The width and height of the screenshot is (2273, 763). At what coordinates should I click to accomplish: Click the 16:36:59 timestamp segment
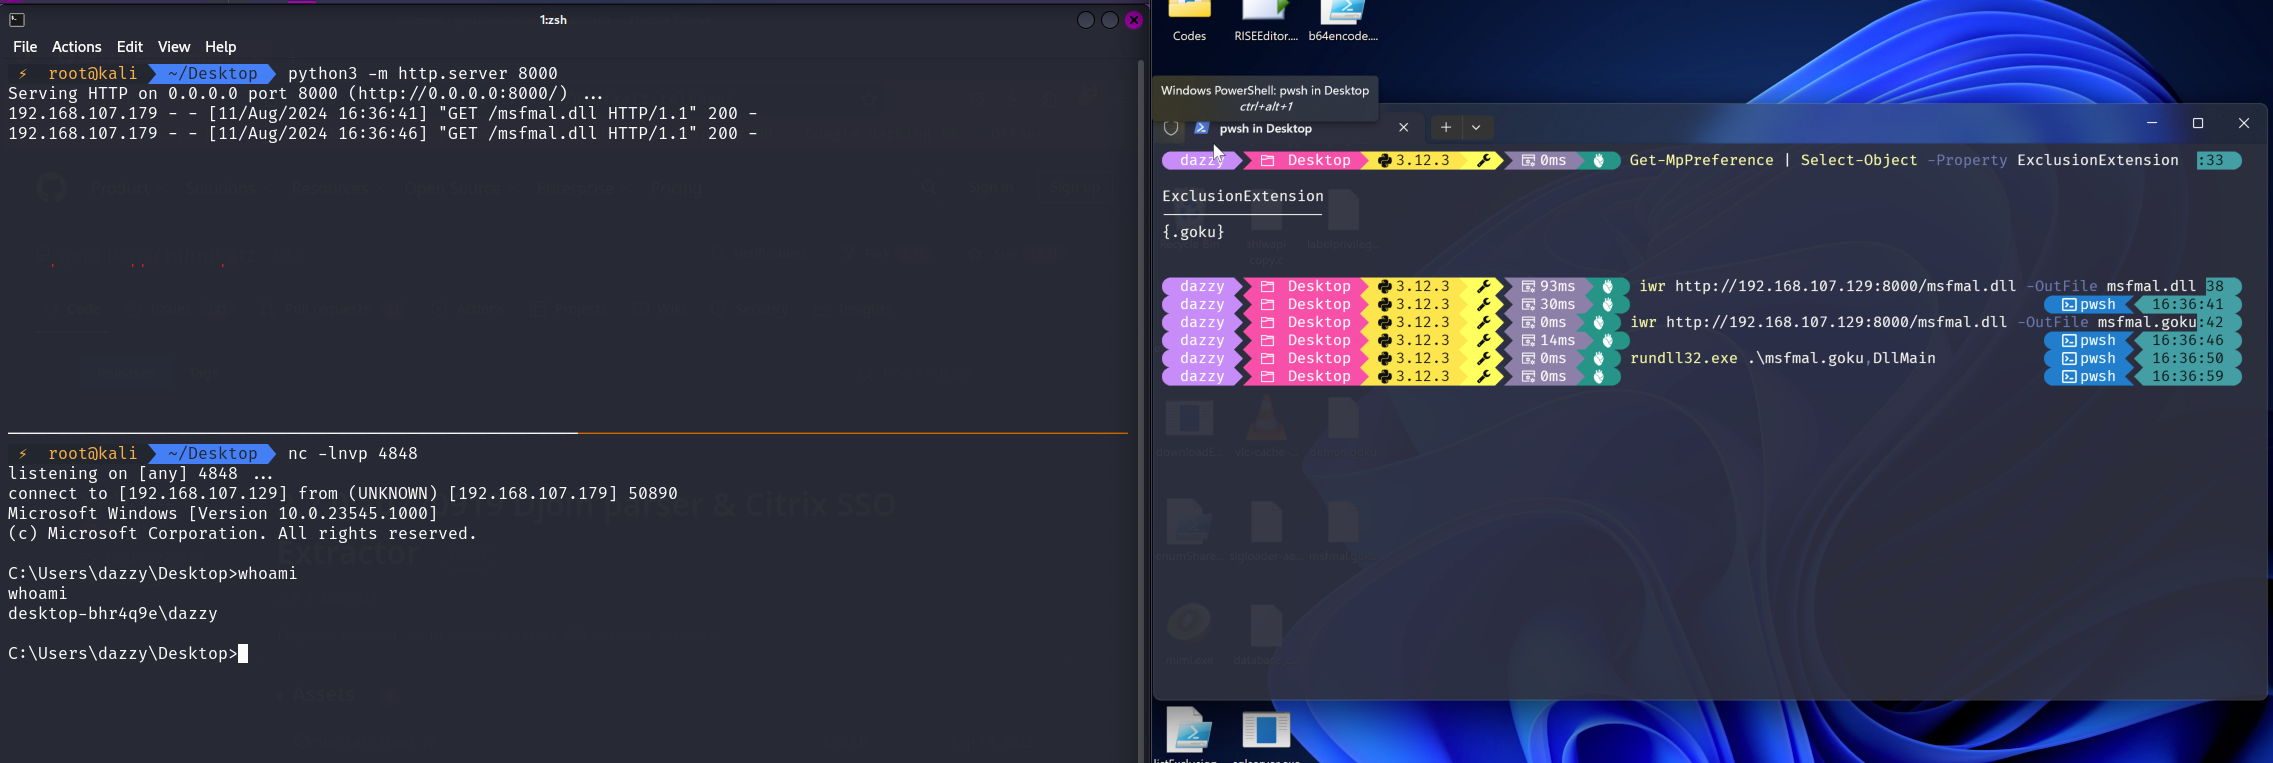(2188, 376)
